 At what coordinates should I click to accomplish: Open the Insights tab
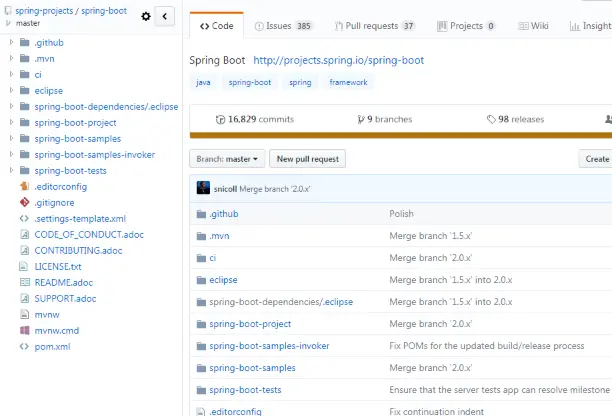pos(591,26)
